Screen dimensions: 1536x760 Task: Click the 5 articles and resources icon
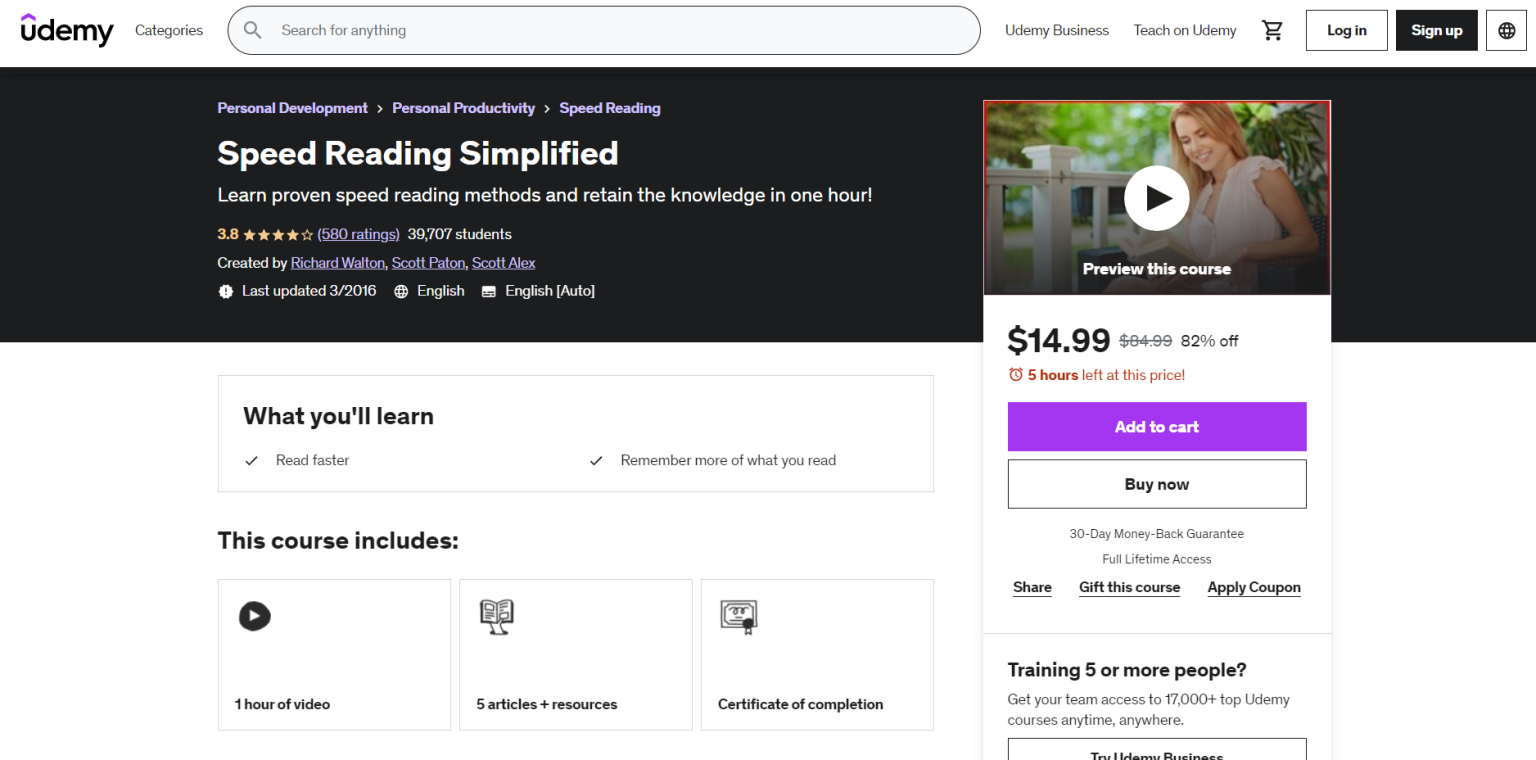pyautogui.click(x=497, y=616)
